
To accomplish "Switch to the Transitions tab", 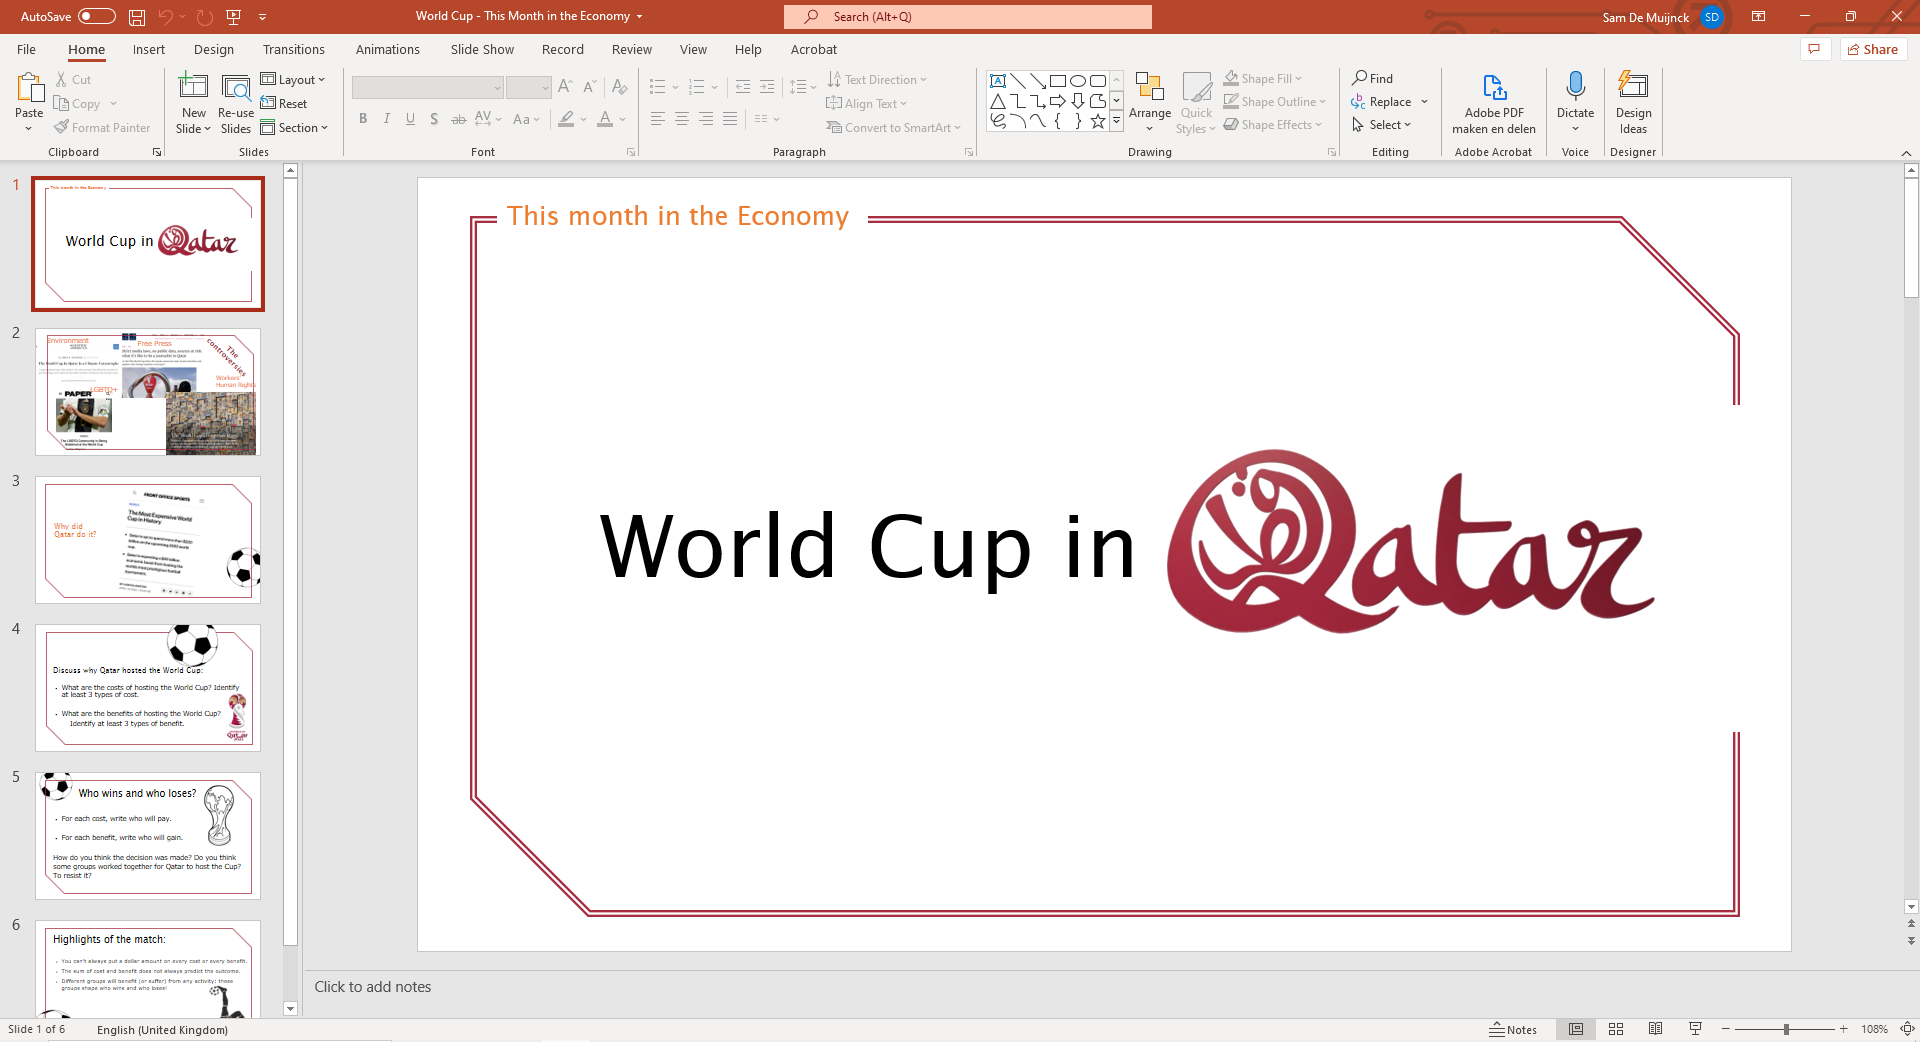I will click(x=294, y=49).
